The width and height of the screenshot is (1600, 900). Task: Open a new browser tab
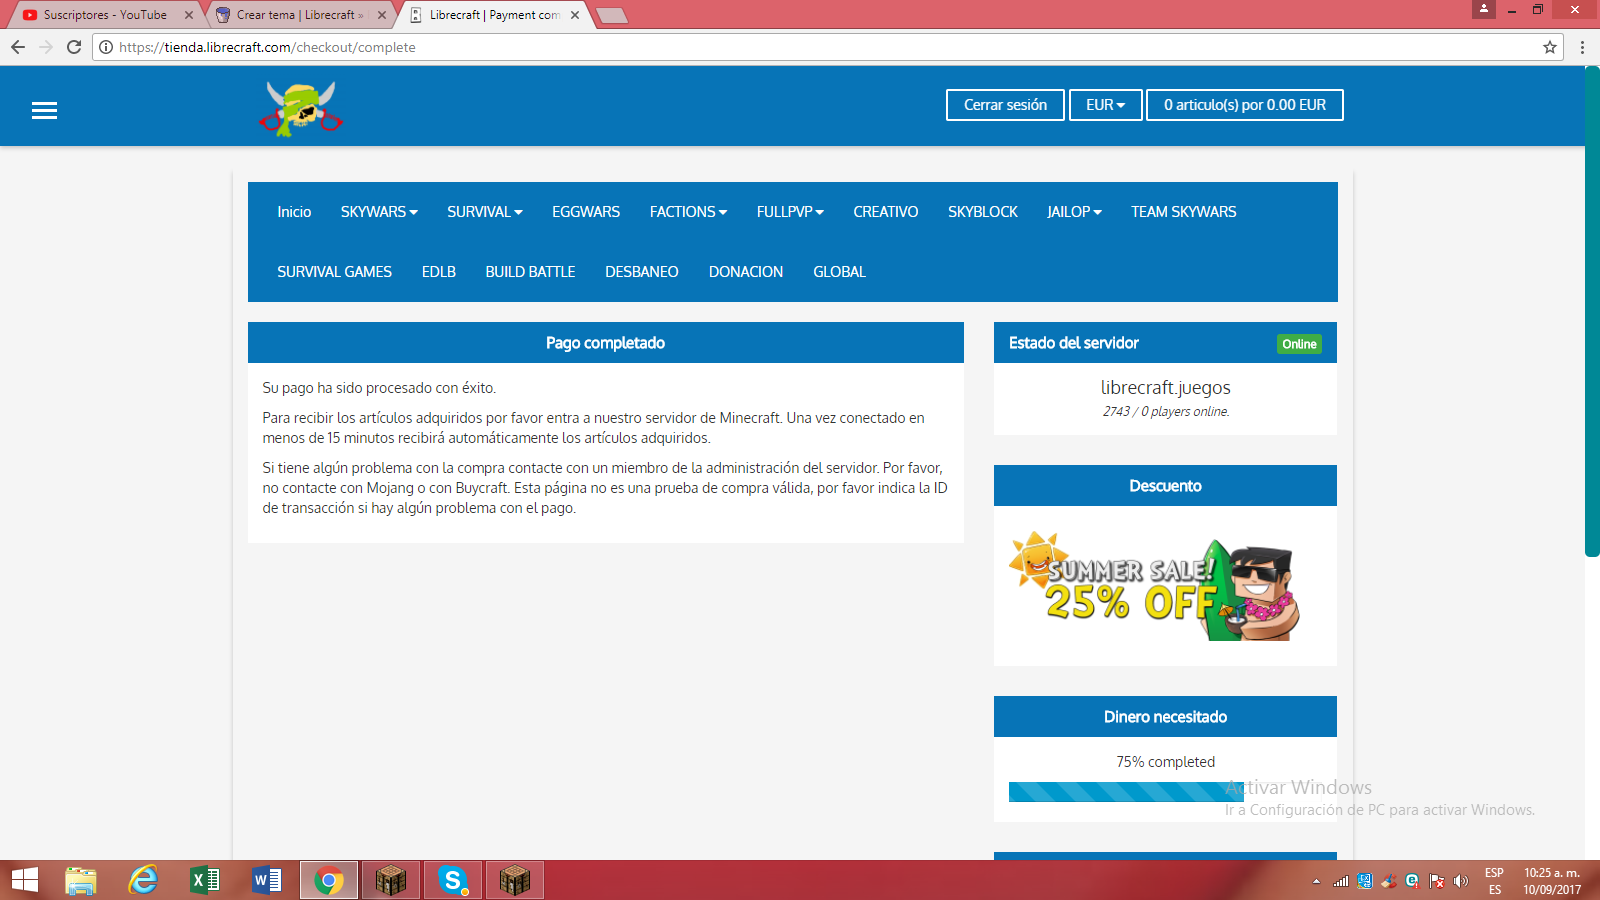pos(611,15)
